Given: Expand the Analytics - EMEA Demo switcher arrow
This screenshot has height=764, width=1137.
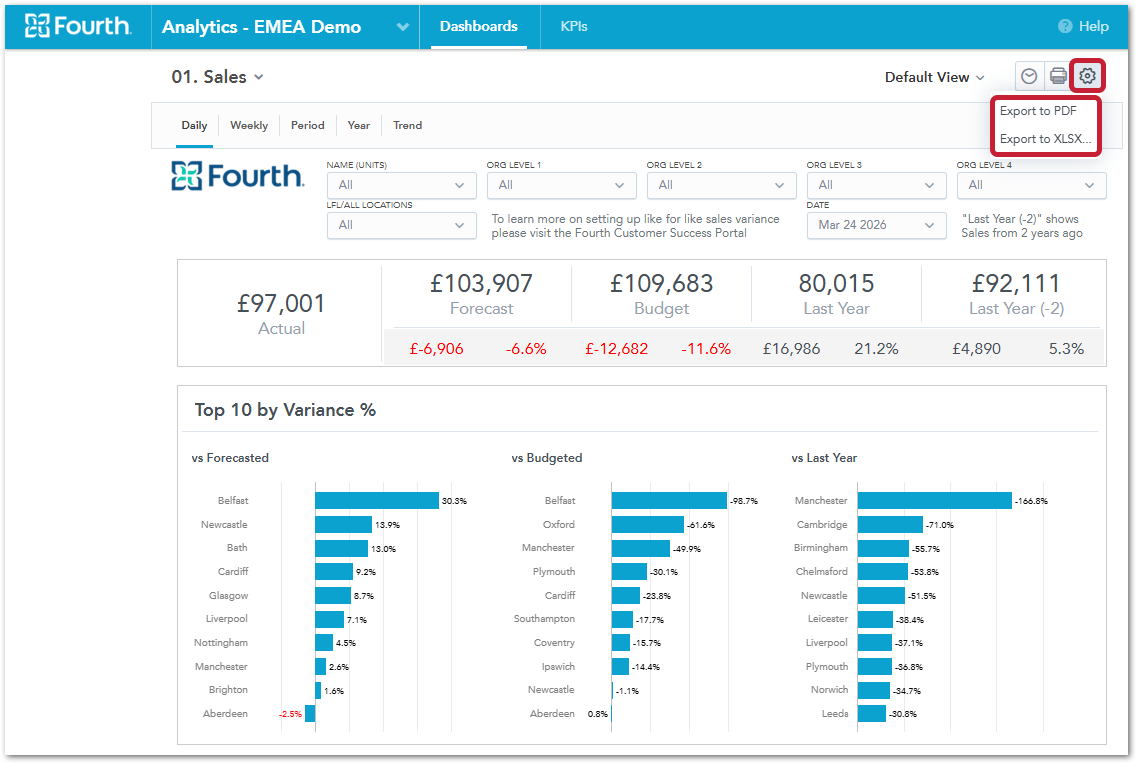Looking at the screenshot, I should point(402,27).
